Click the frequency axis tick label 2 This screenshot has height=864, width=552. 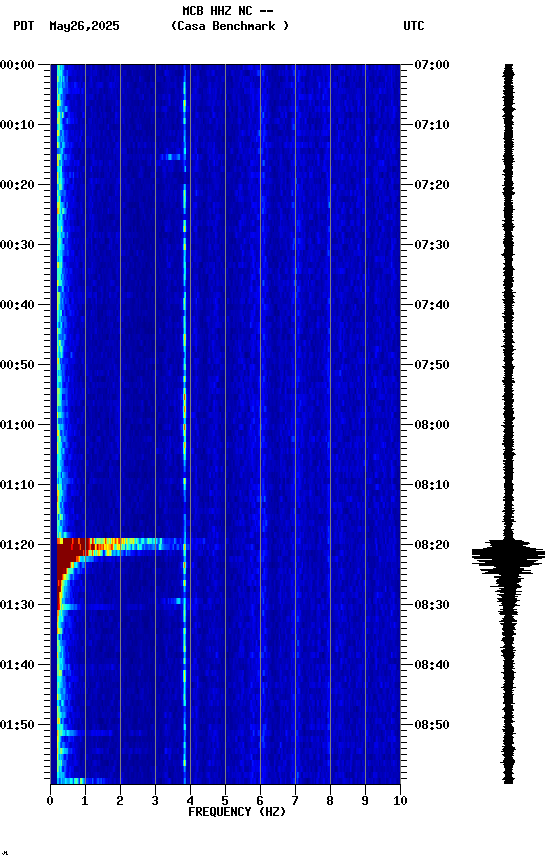[120, 801]
